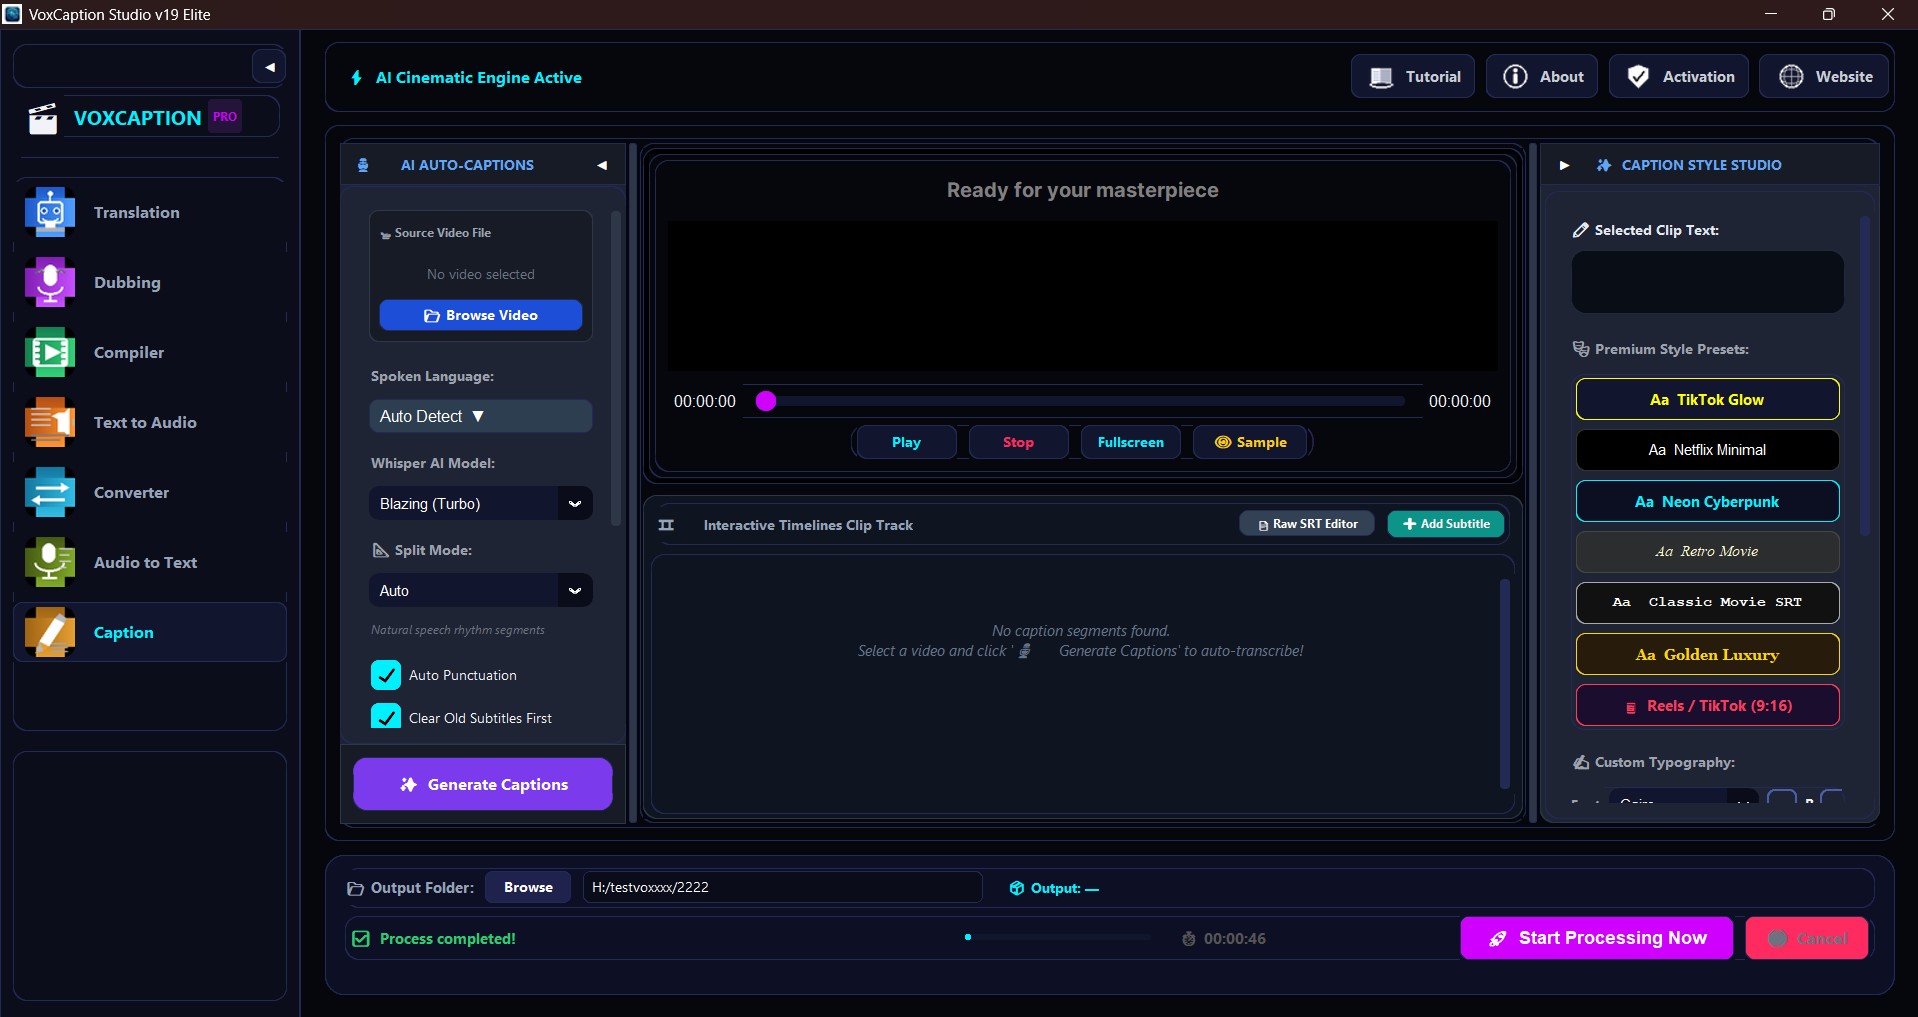The height and width of the screenshot is (1017, 1918).
Task: Click the black video preview area
Action: click(x=1082, y=296)
